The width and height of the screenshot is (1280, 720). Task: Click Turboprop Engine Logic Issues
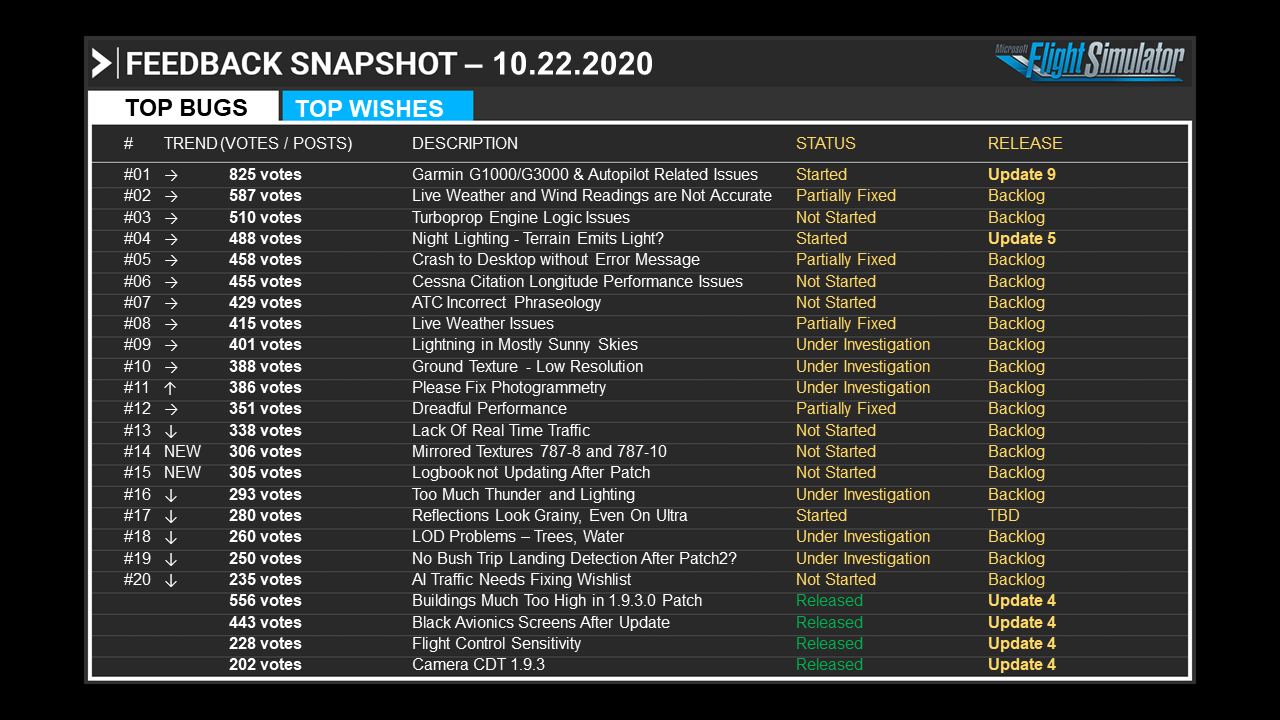coord(521,217)
